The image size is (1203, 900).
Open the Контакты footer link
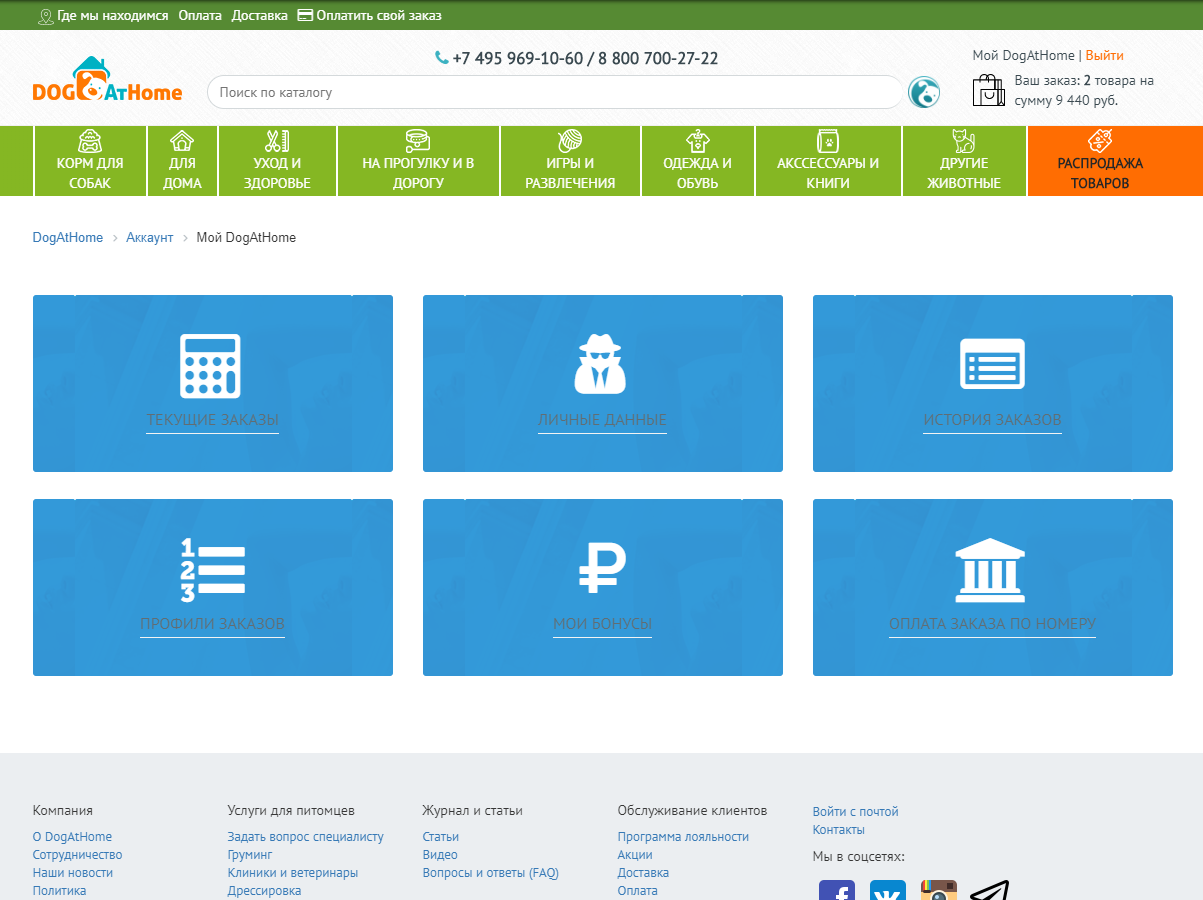coord(838,830)
